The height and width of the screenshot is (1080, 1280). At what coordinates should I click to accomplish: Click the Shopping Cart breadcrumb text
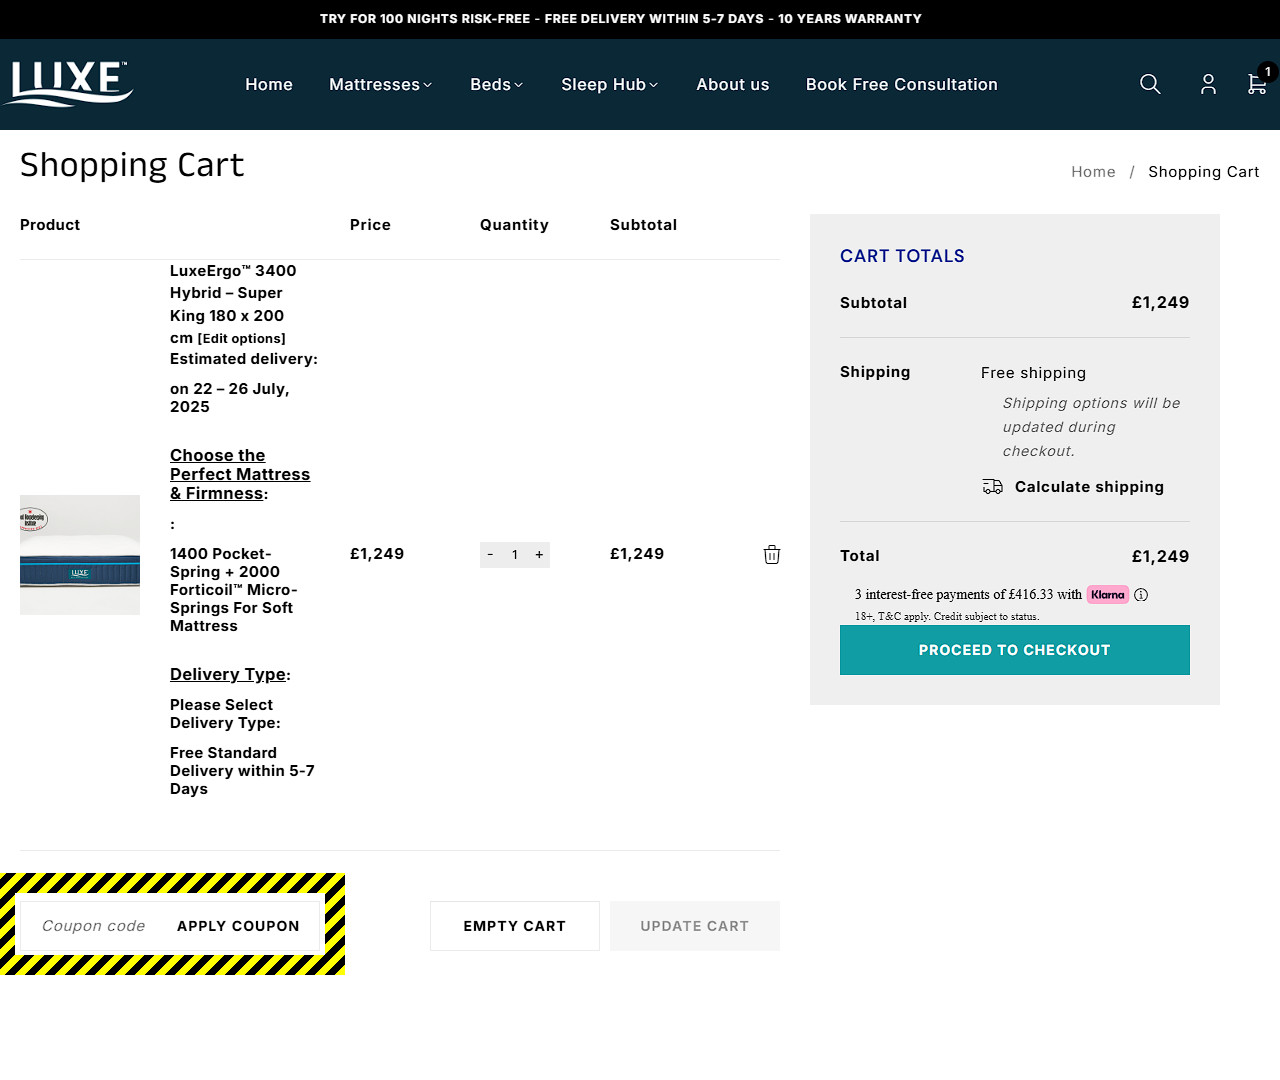click(x=1204, y=172)
